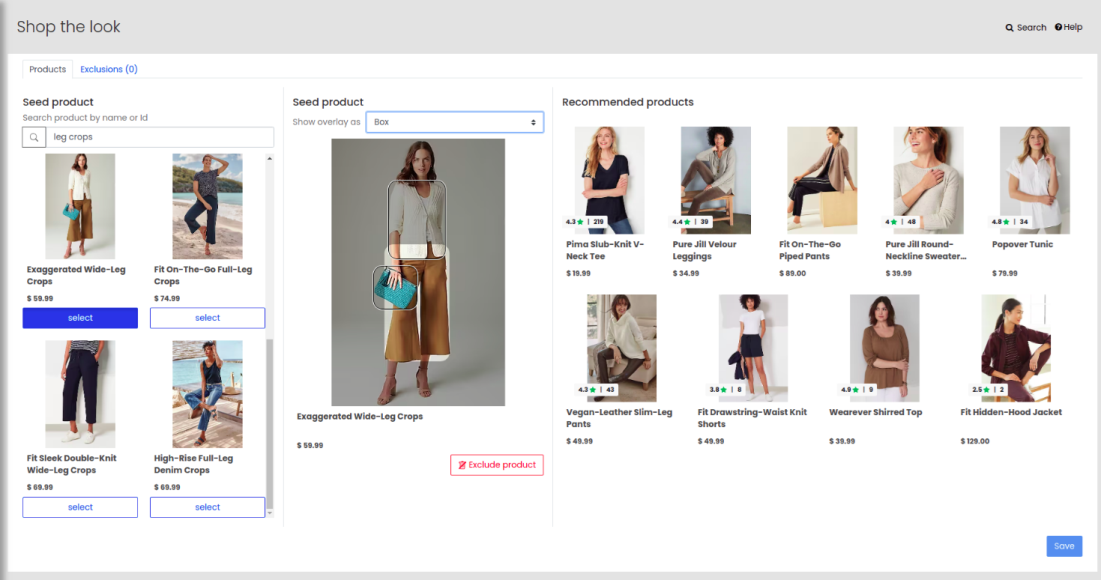Click the Exclude product button
The height and width of the screenshot is (580, 1101).
497,465
